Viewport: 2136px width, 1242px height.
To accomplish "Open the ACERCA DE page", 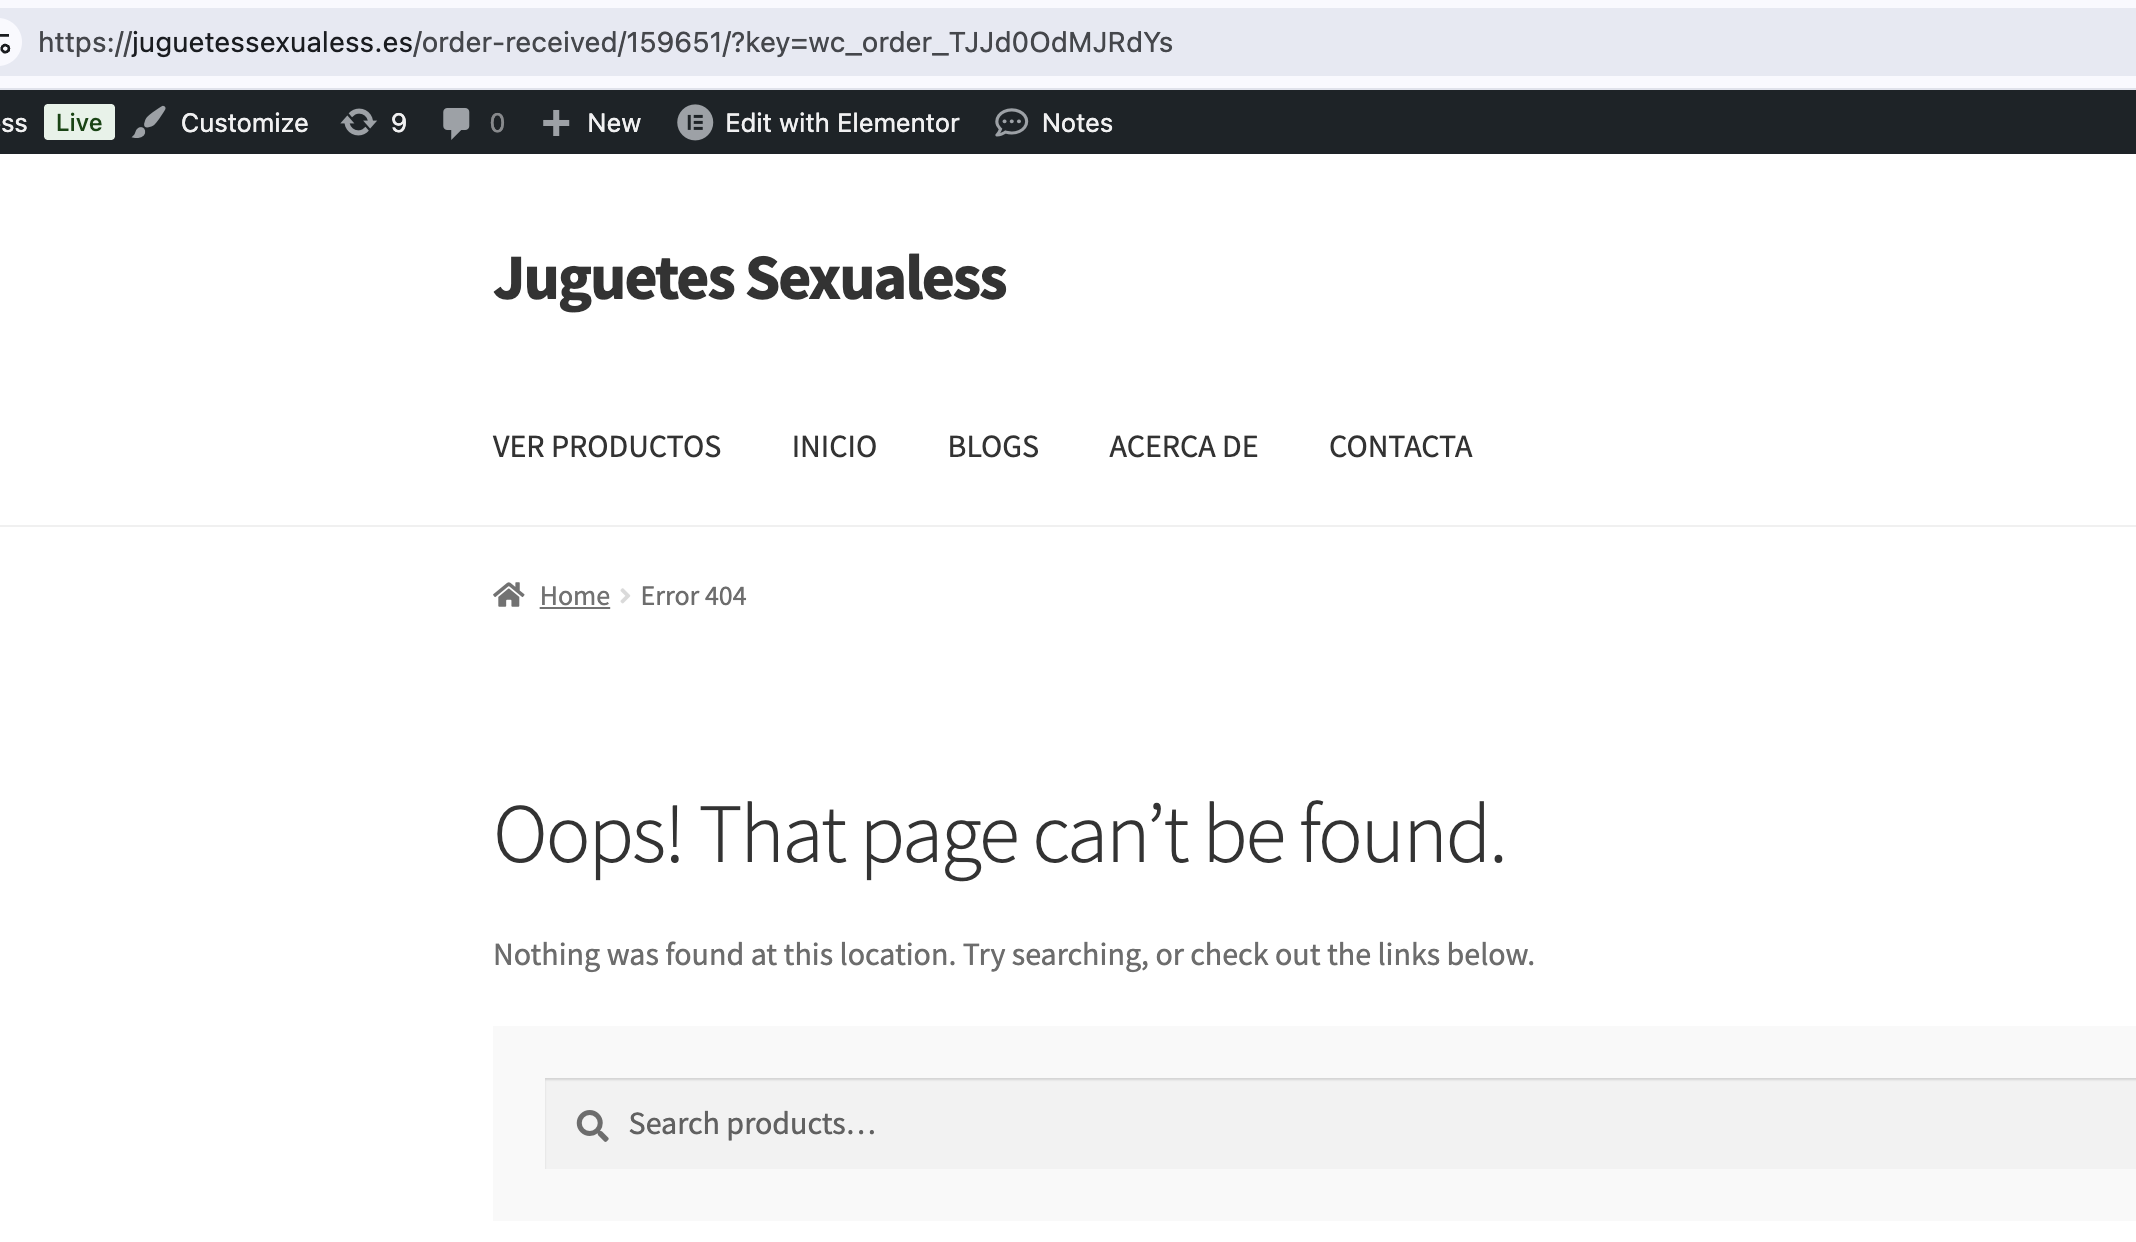I will pyautogui.click(x=1183, y=446).
